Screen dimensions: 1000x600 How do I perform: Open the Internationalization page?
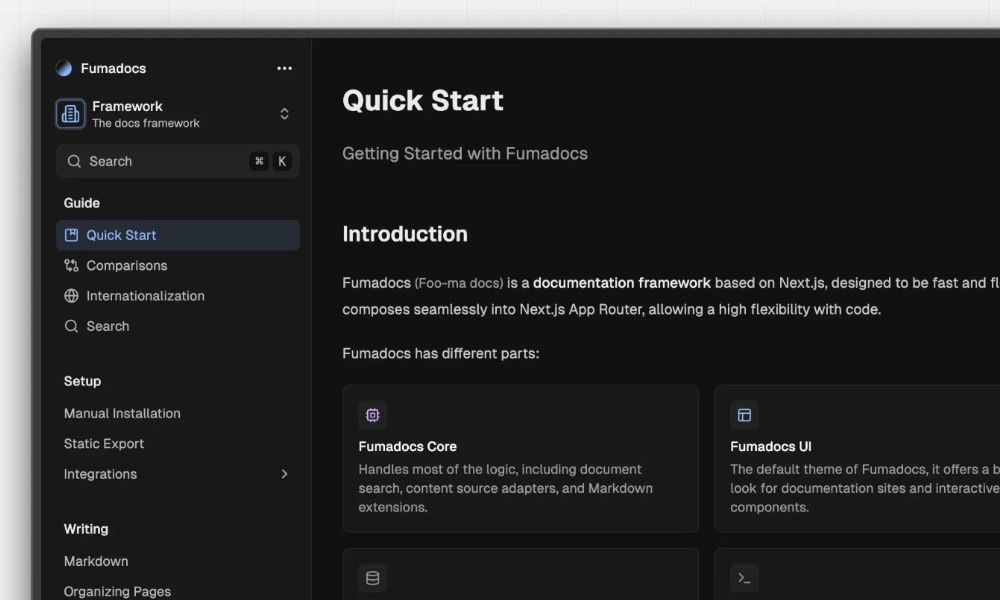pyautogui.click(x=178, y=296)
